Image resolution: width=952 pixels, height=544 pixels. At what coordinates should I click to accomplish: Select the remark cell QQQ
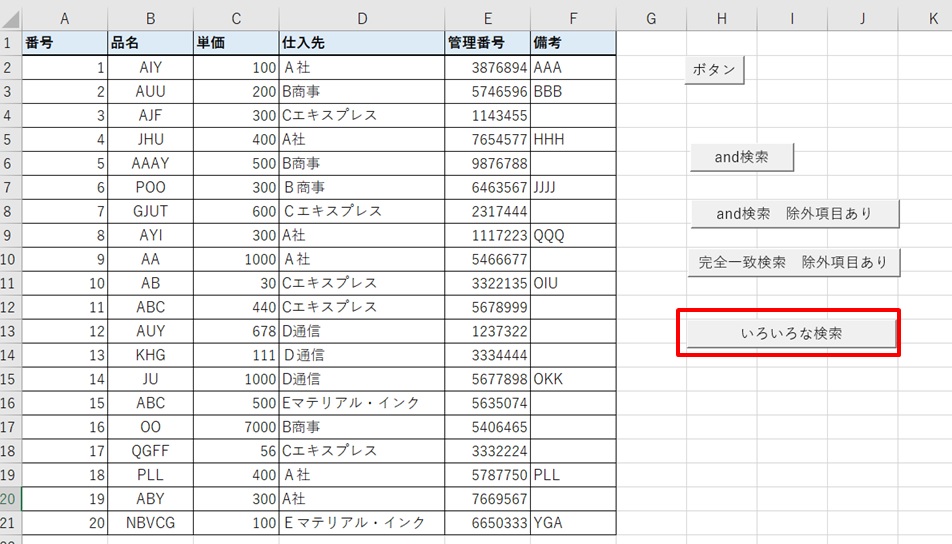click(573, 236)
